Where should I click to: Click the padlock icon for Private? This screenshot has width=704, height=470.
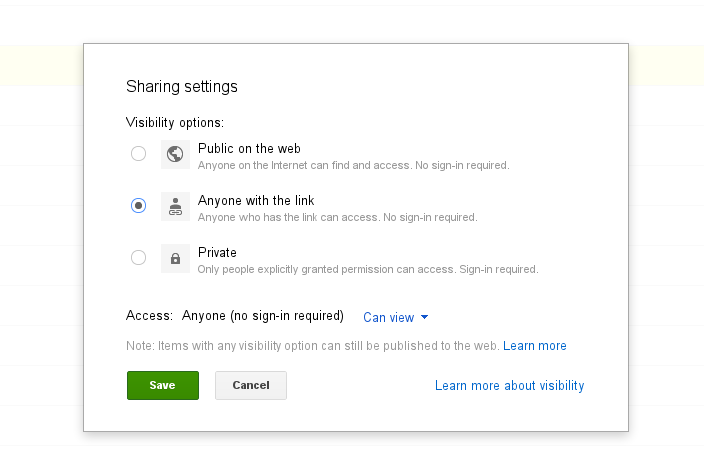[x=175, y=258]
